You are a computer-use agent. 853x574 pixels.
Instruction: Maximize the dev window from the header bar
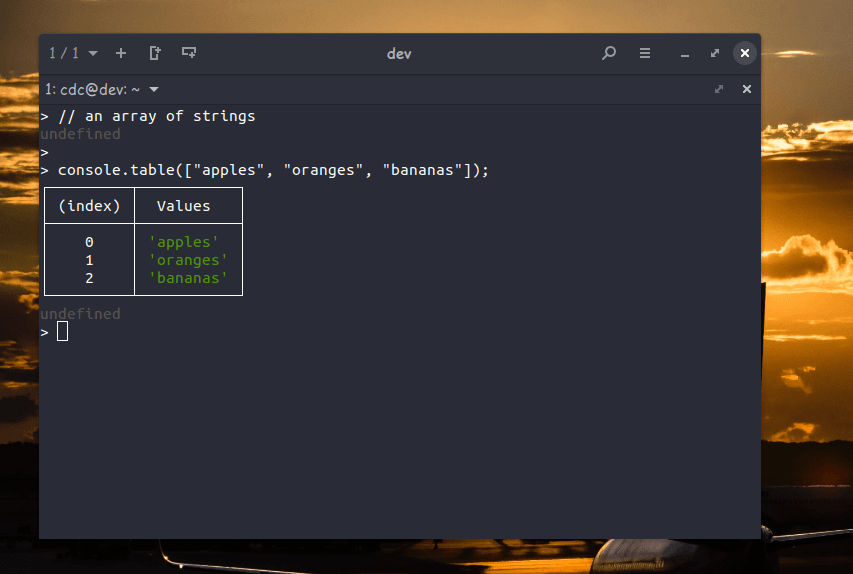pos(715,53)
